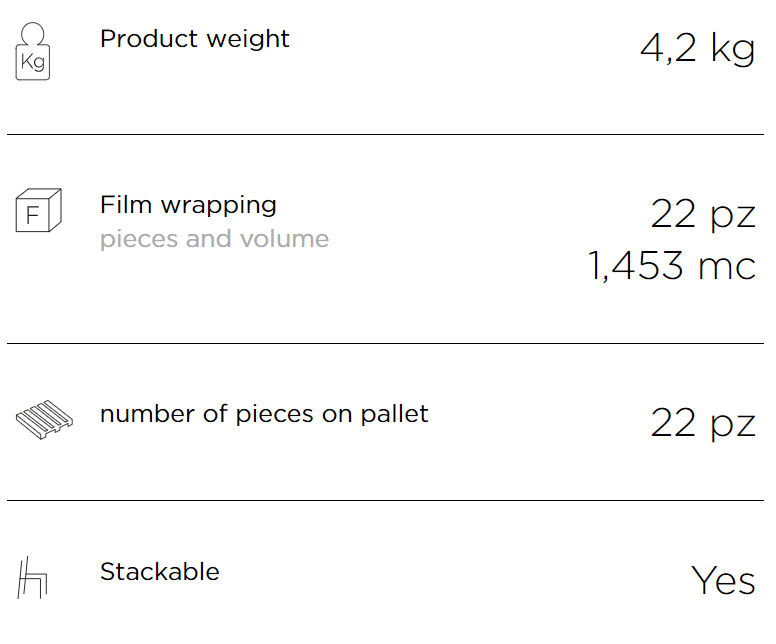Click the 4,2 kg weight value
The height and width of the screenshot is (644, 776).
tap(697, 49)
